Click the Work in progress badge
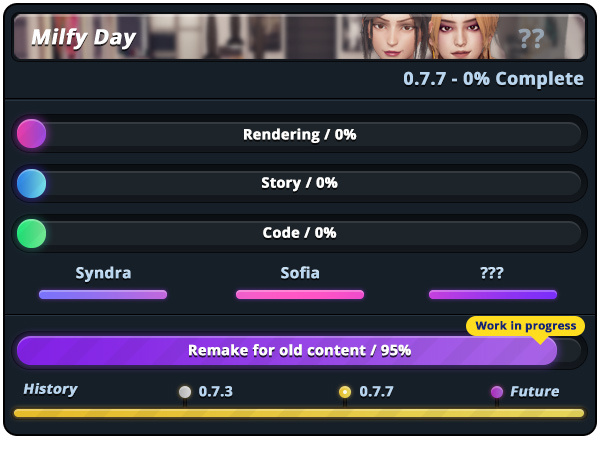Viewport: 600px width, 449px height. tap(525, 326)
